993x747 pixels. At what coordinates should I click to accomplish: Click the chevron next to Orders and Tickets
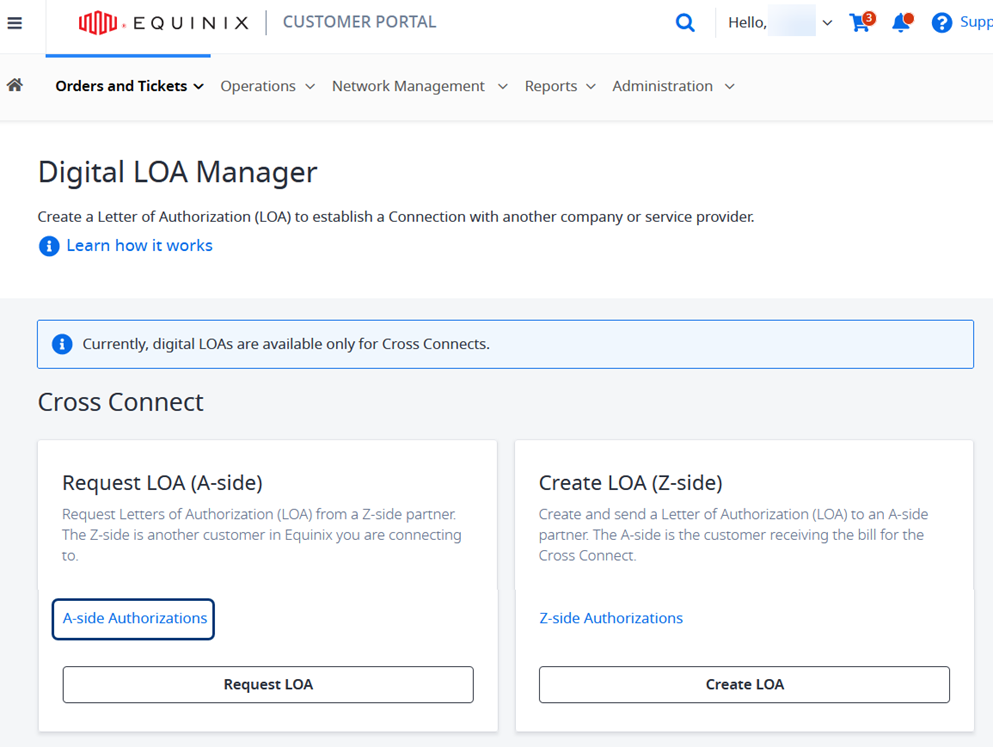pos(198,87)
